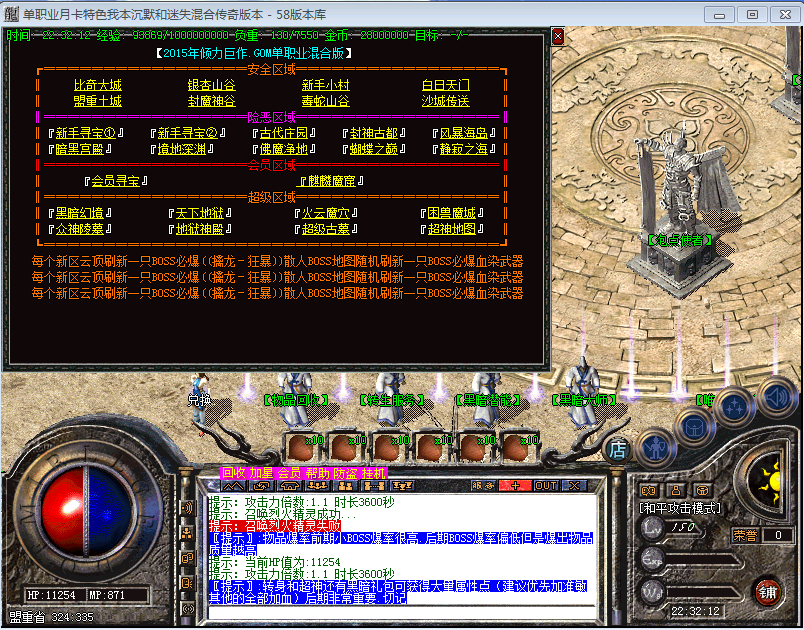
Task: Go to 火云魔穴
Action: point(326,213)
